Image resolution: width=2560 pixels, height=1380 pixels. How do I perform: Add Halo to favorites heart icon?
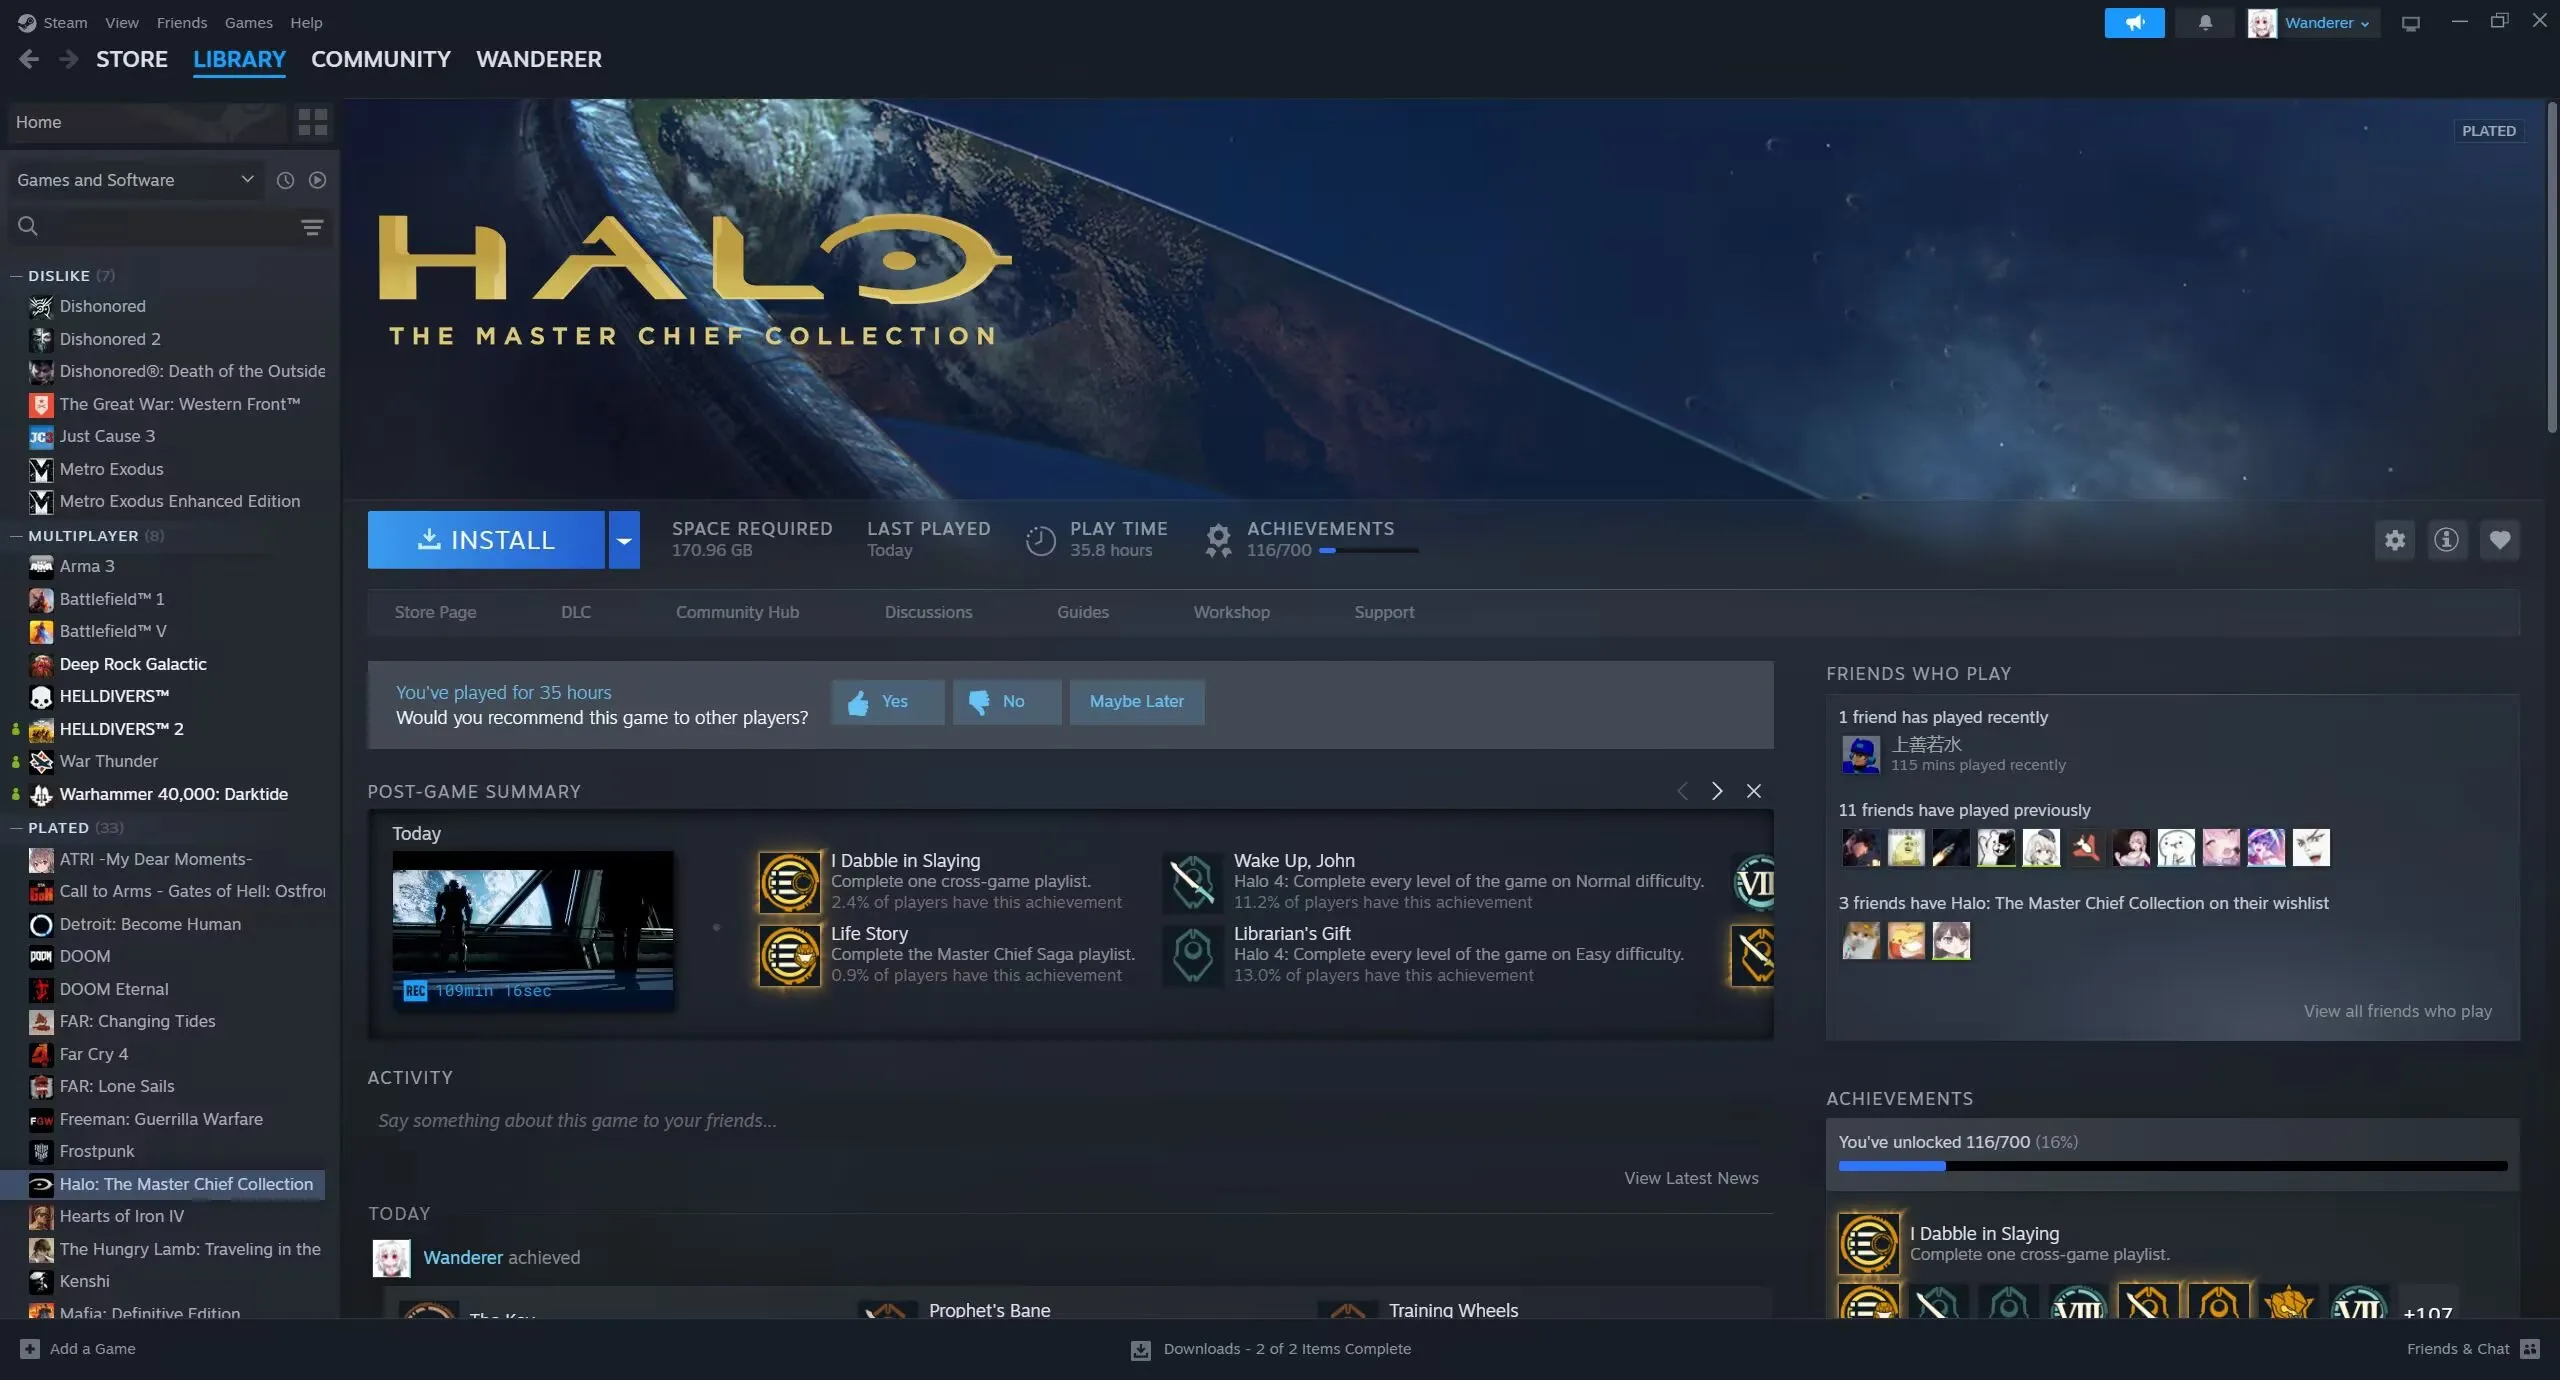pyautogui.click(x=2499, y=540)
